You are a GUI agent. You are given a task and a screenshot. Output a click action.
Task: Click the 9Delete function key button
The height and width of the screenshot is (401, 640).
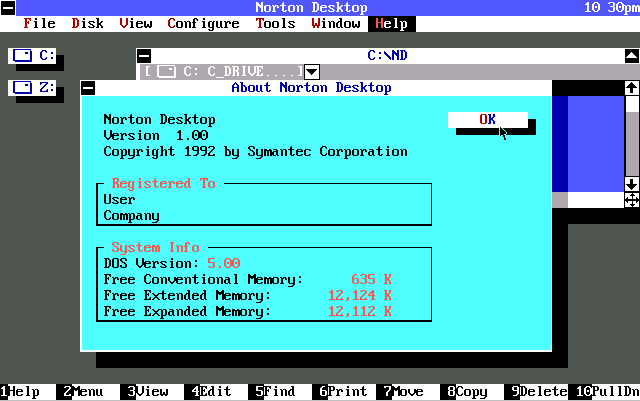click(x=536, y=392)
